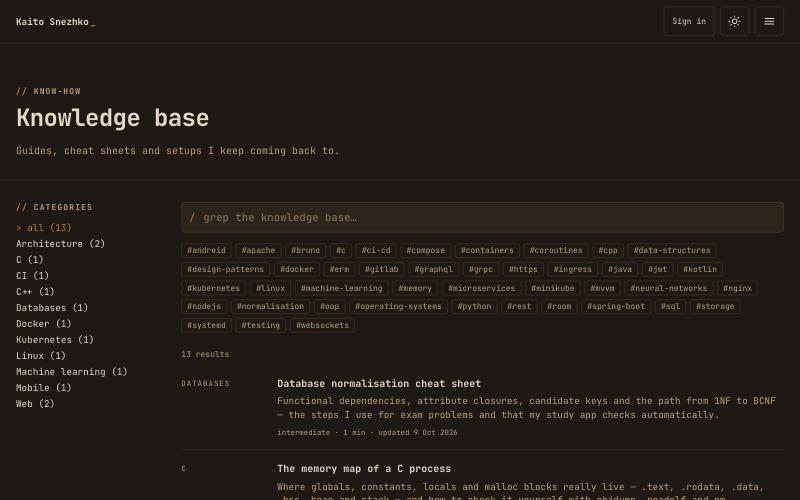Toggle the #compose tag filter
The image size is (800, 500).
426,251
